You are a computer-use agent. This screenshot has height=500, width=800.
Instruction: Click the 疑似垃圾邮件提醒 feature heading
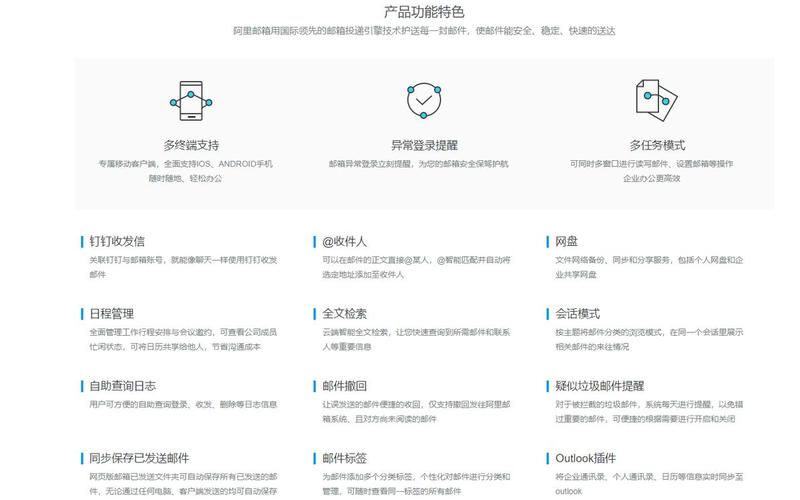click(599, 386)
